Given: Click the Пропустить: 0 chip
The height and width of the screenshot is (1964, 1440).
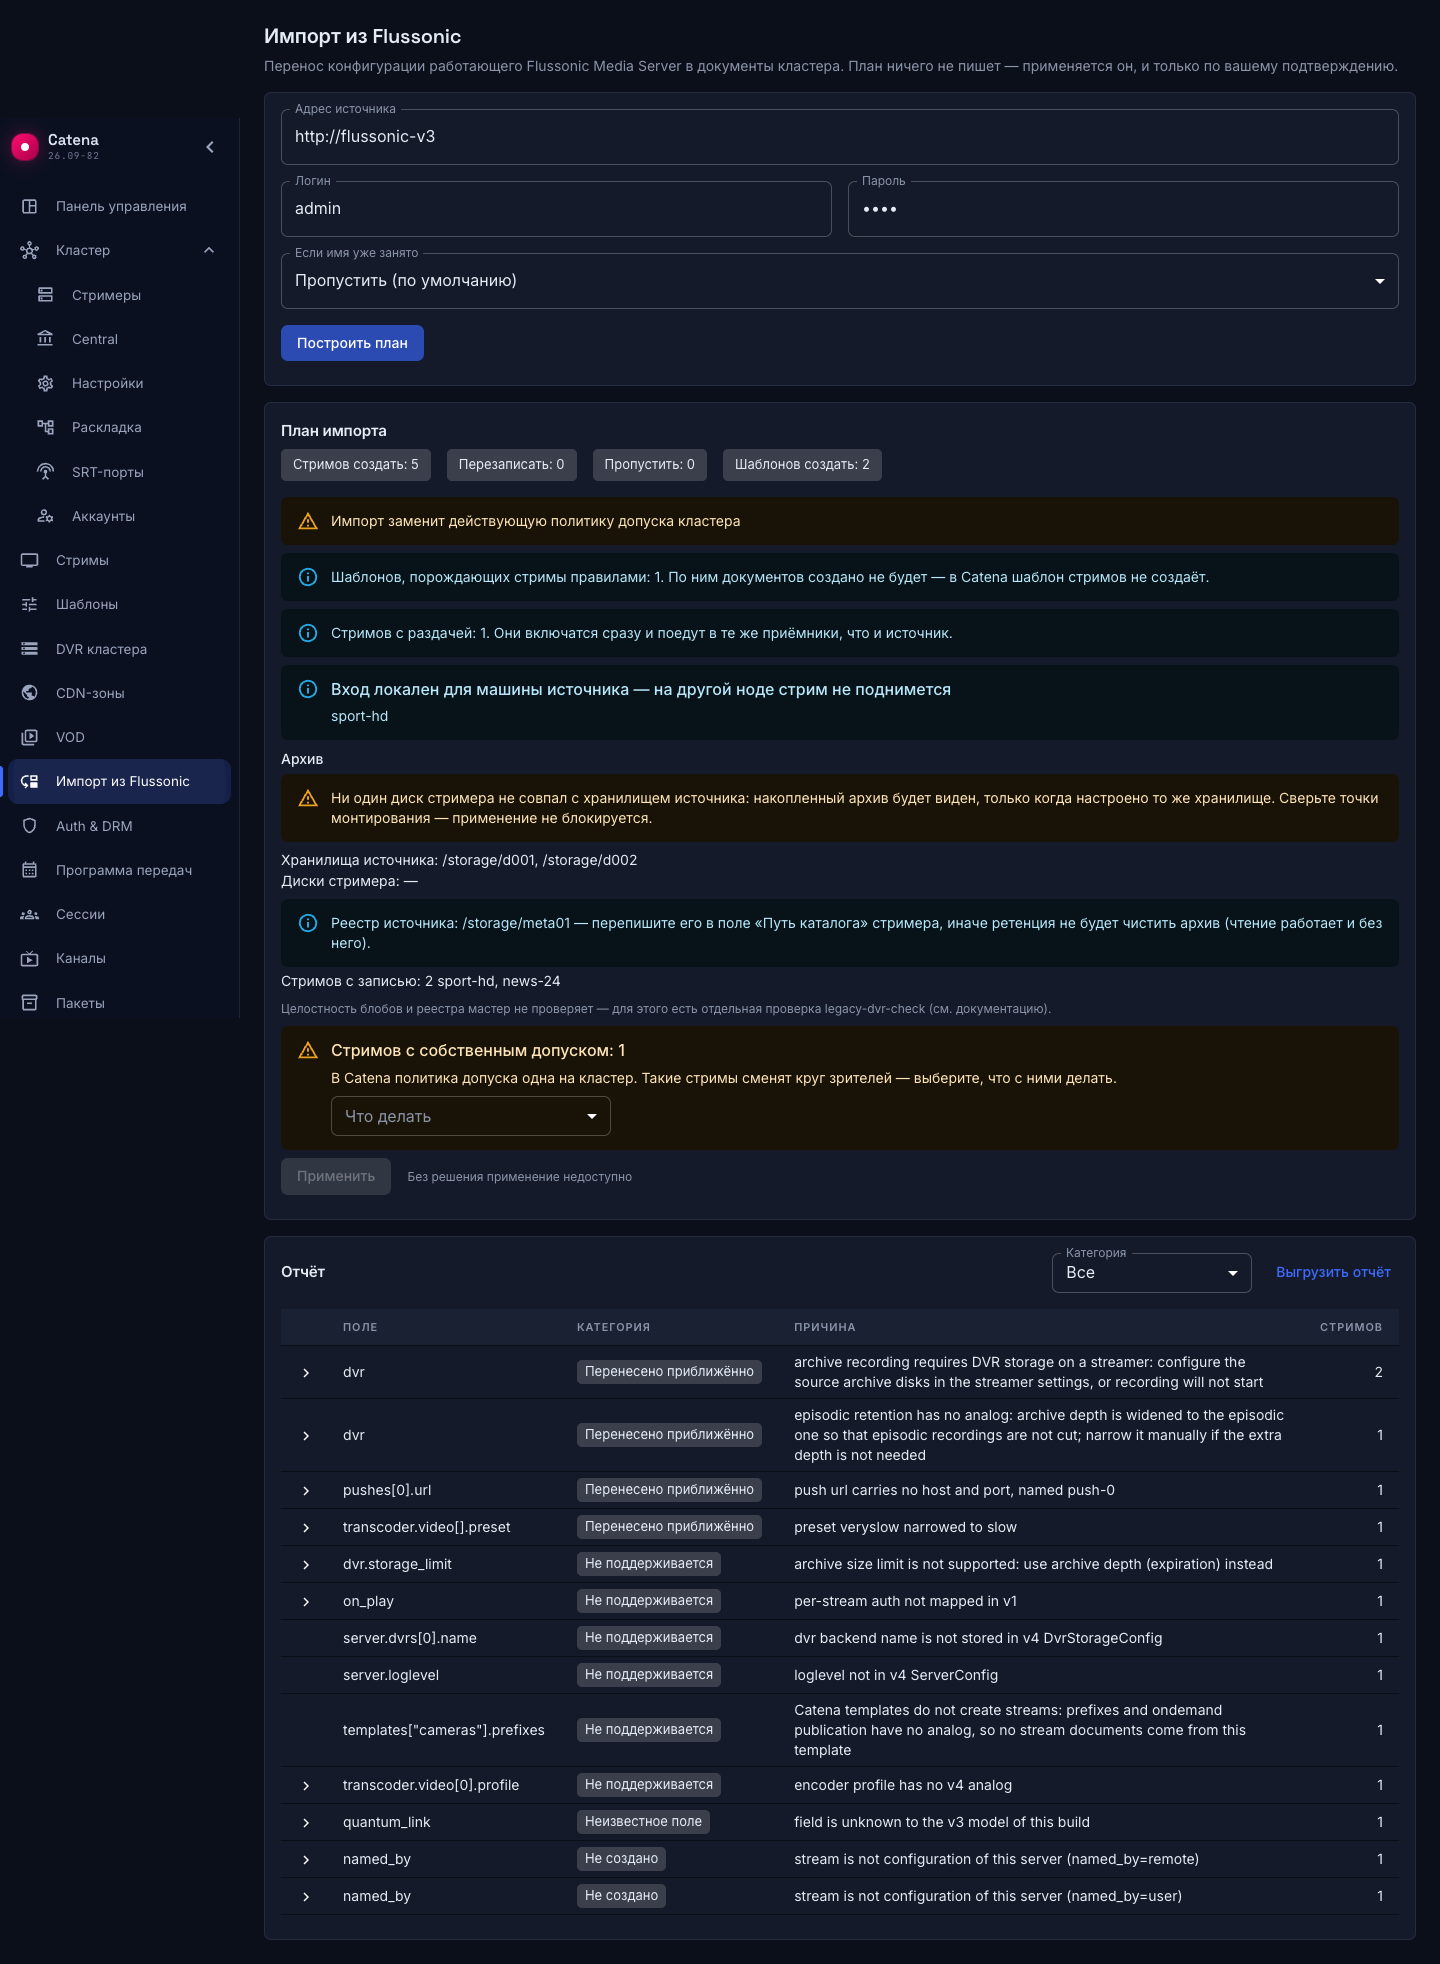Looking at the screenshot, I should [x=650, y=464].
